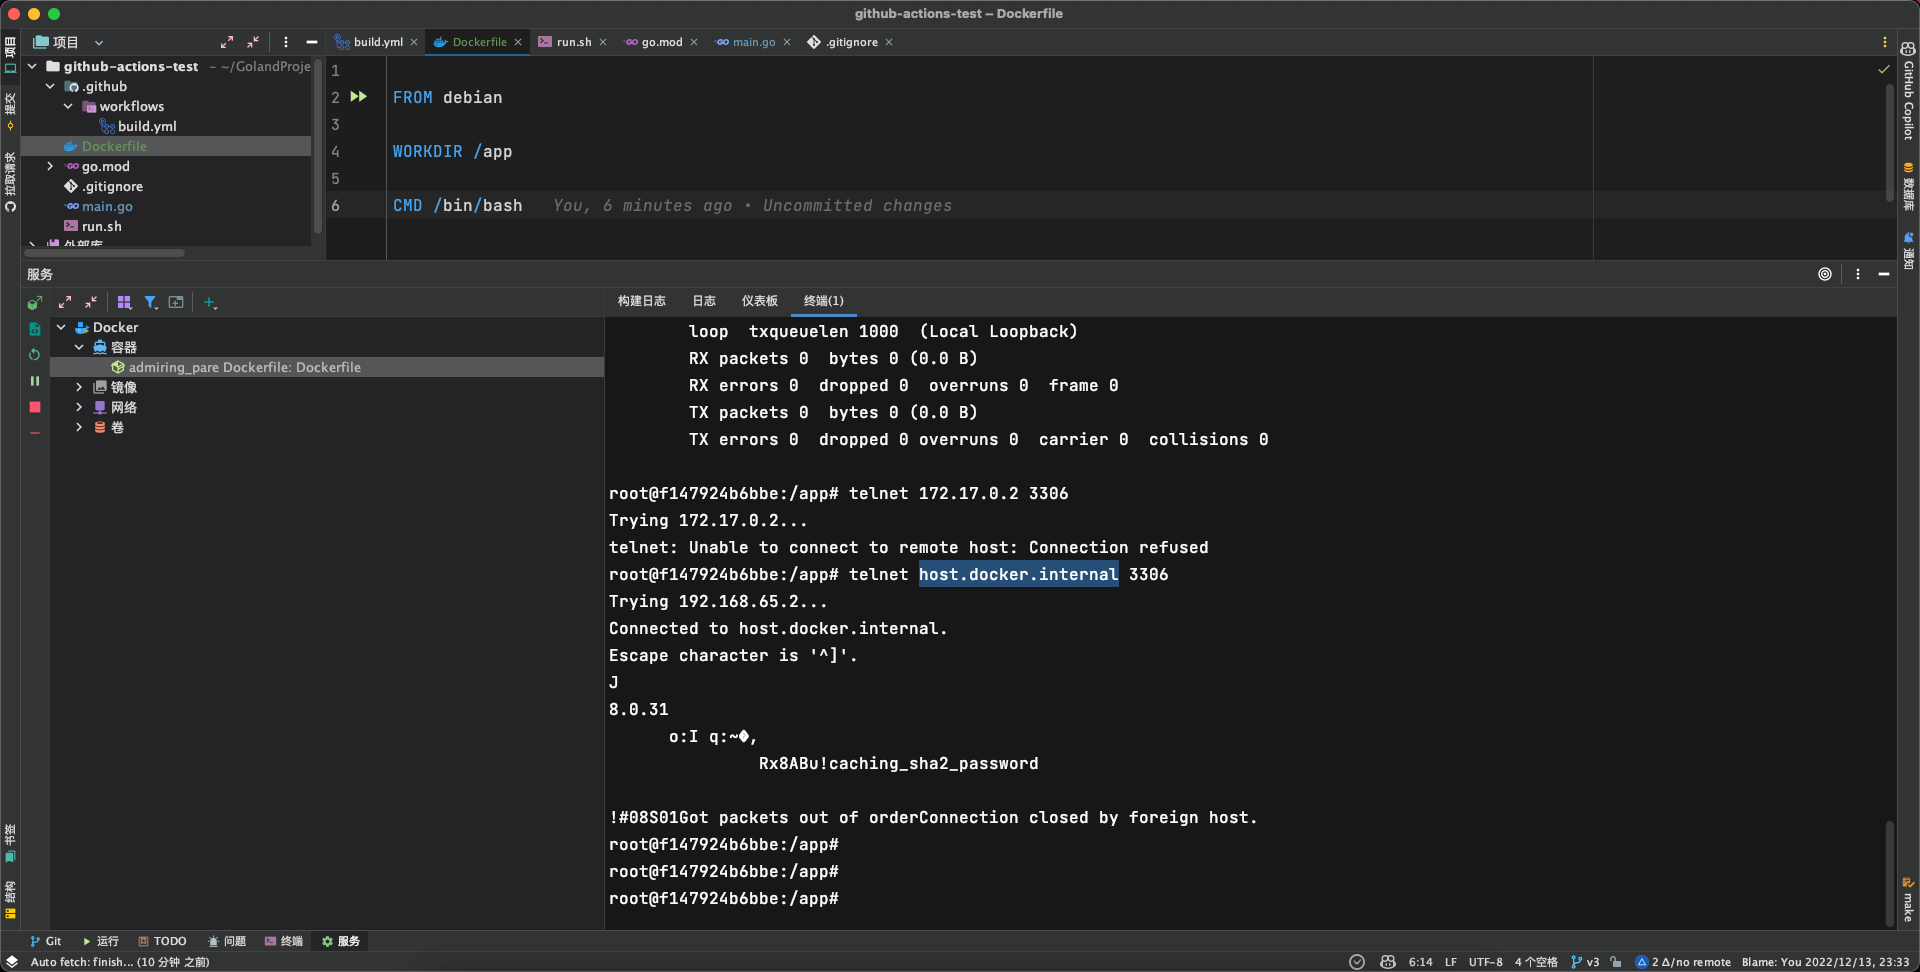This screenshot has width=1920, height=972.
Task: Click the green file icon in Services sidebar
Action: pyautogui.click(x=35, y=329)
